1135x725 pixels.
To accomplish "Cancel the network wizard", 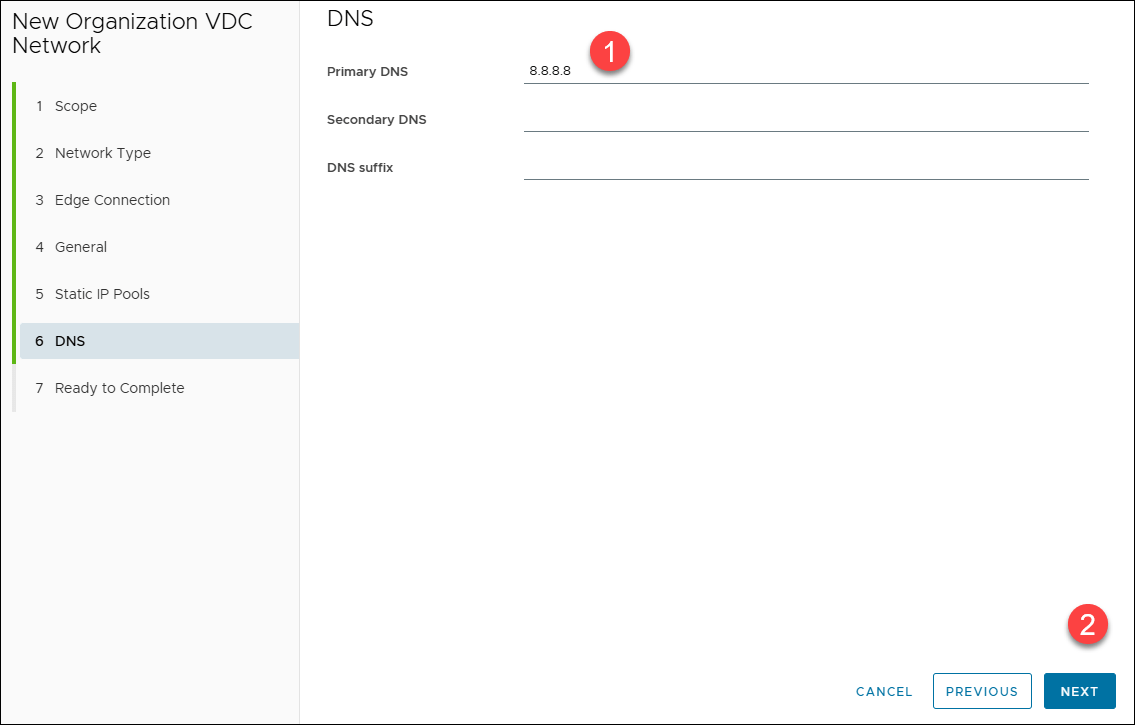I will [884, 691].
